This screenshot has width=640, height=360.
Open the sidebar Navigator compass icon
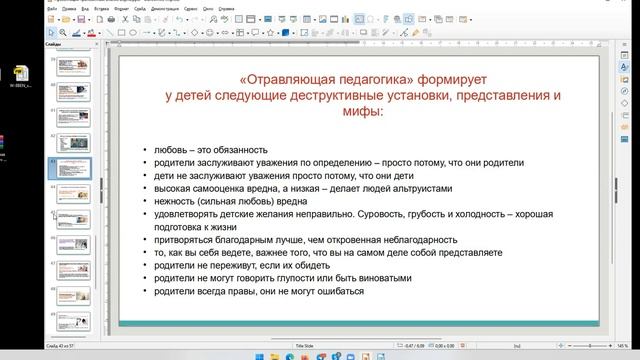click(x=624, y=91)
